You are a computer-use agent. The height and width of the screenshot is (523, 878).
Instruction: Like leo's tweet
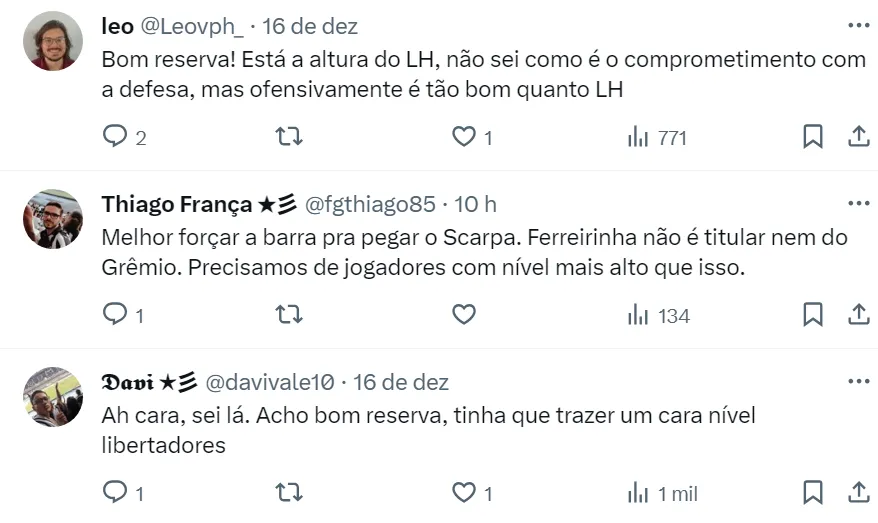pos(464,137)
